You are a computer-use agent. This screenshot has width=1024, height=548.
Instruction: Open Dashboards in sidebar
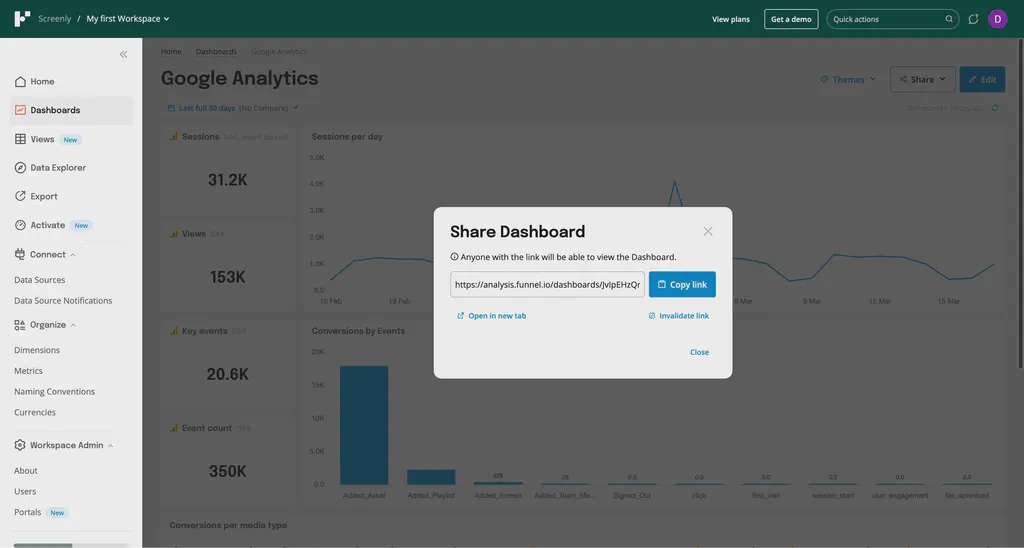coord(72,110)
